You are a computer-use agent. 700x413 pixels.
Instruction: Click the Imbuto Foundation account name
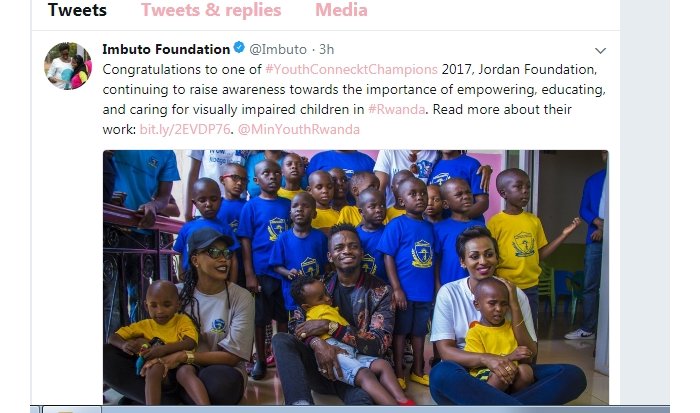166,49
